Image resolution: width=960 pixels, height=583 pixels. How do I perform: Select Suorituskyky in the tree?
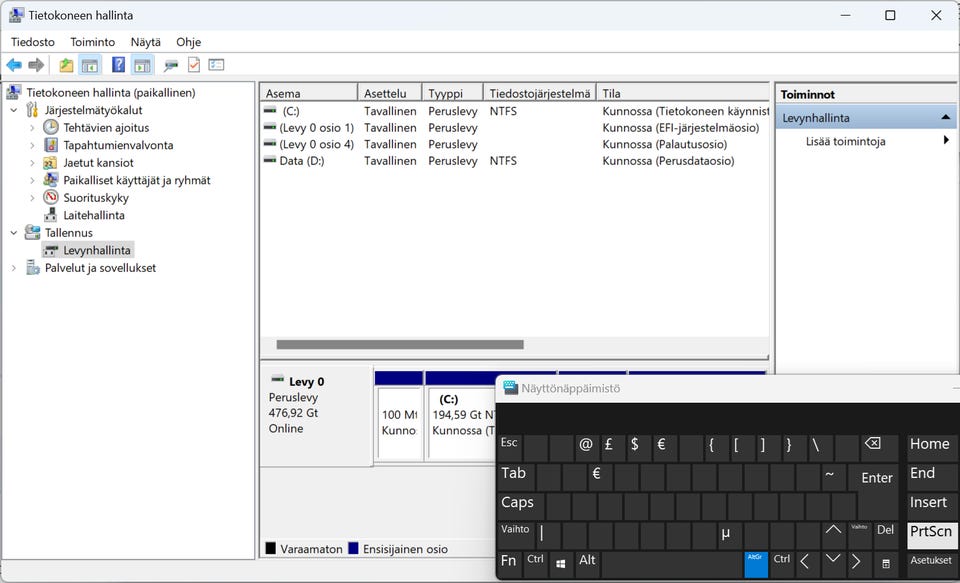(96, 198)
